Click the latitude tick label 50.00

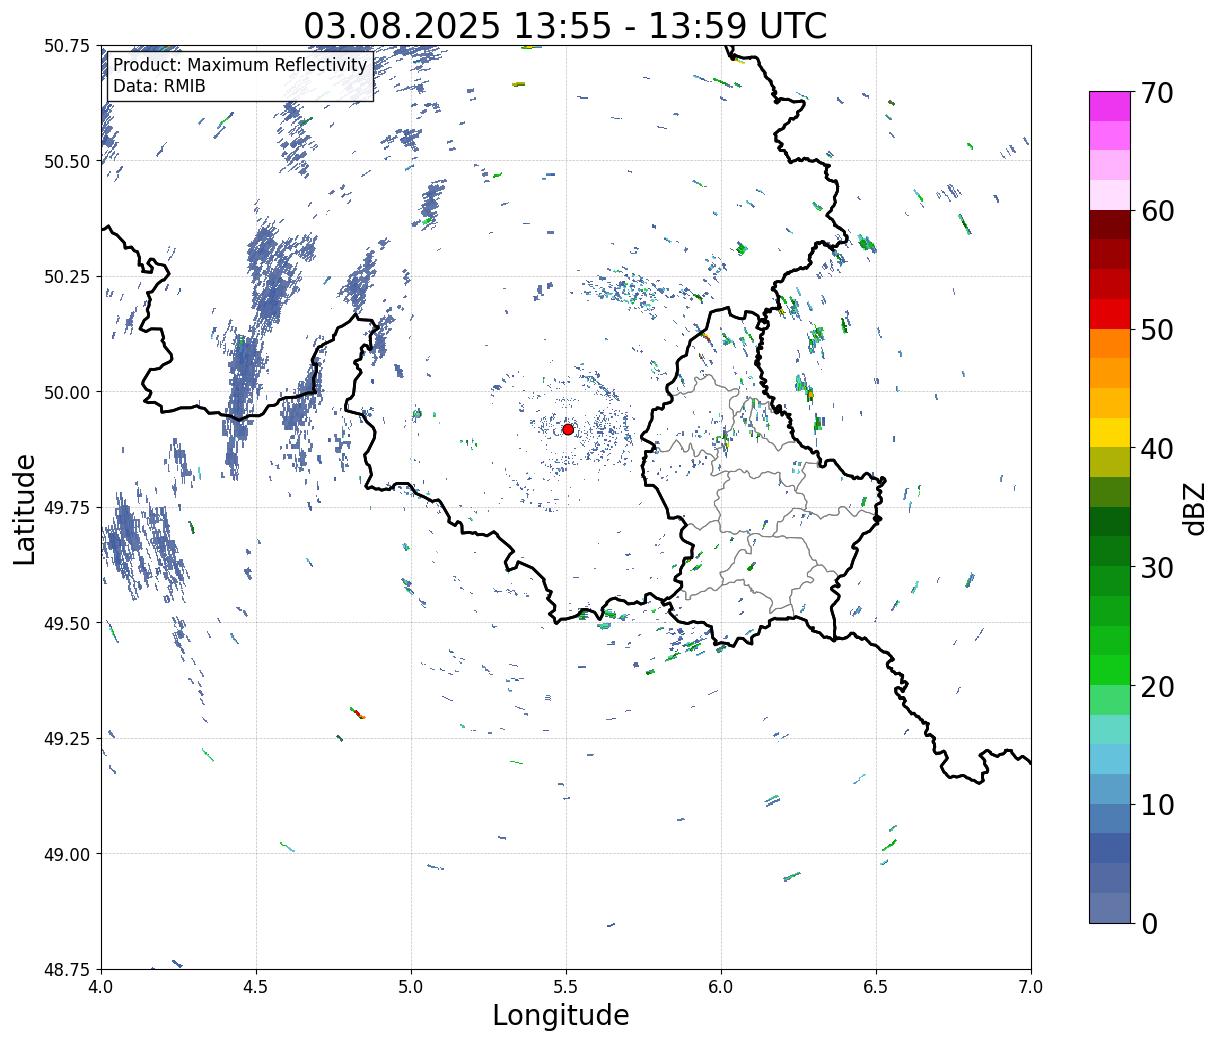pyautogui.click(x=67, y=392)
